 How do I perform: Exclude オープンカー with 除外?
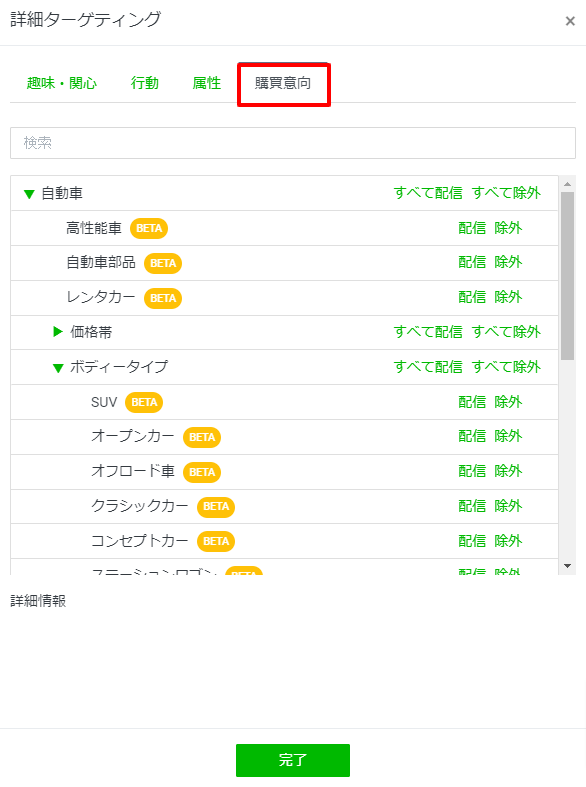pos(508,436)
